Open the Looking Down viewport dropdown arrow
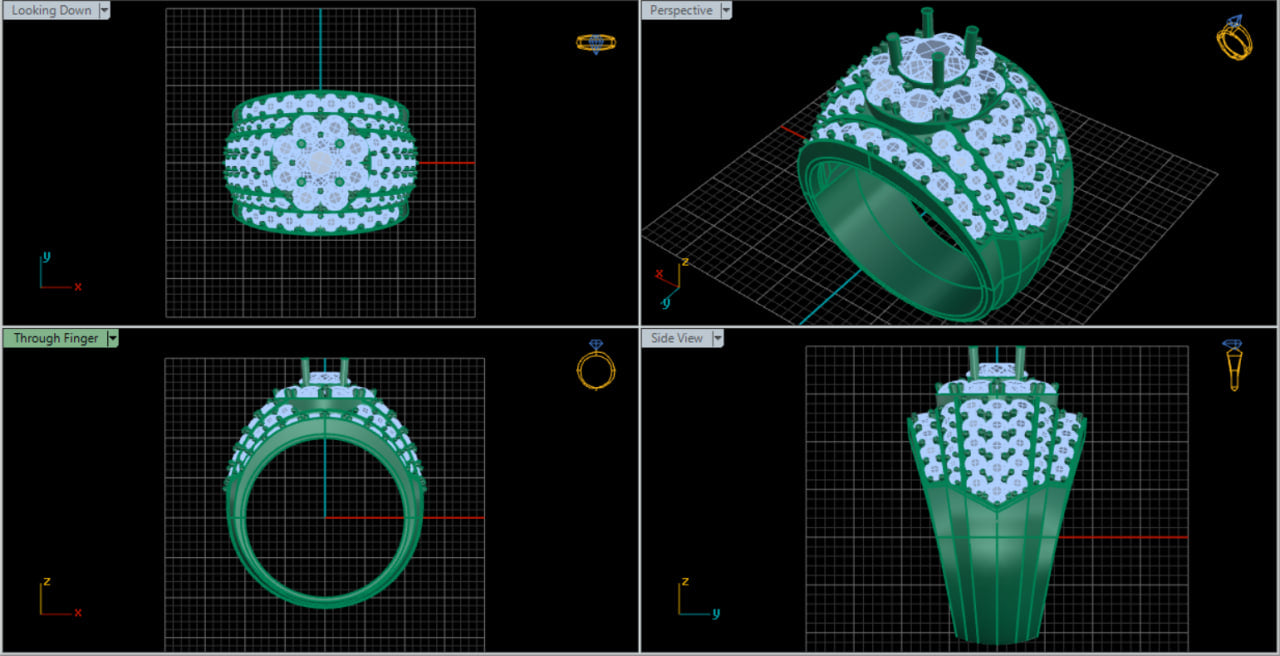The image size is (1280, 656). 105,11
